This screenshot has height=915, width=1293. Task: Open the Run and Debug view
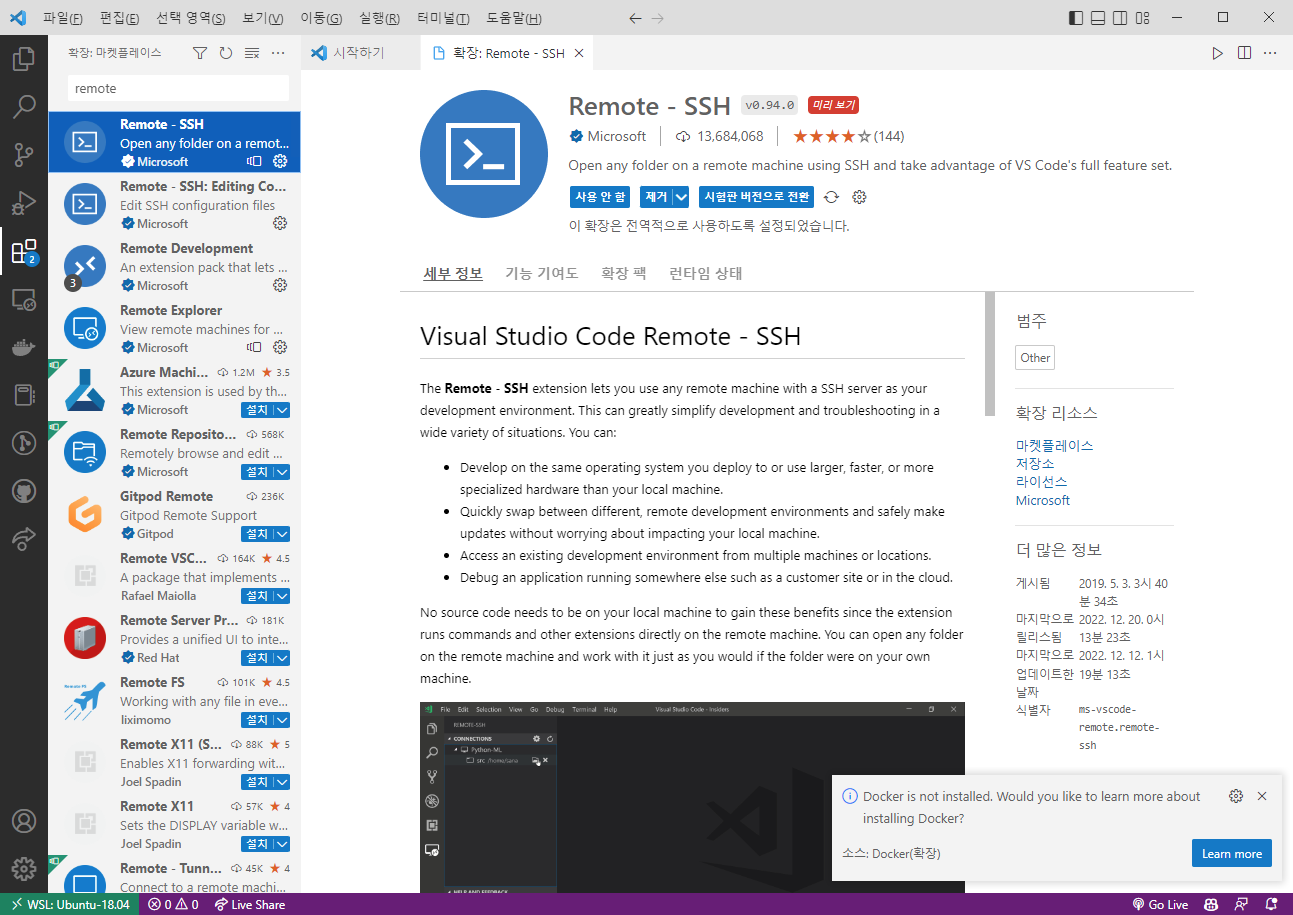click(24, 202)
